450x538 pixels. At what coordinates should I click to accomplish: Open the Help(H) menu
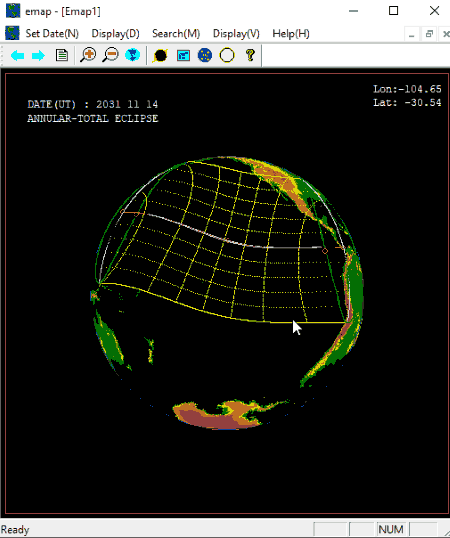tap(291, 34)
